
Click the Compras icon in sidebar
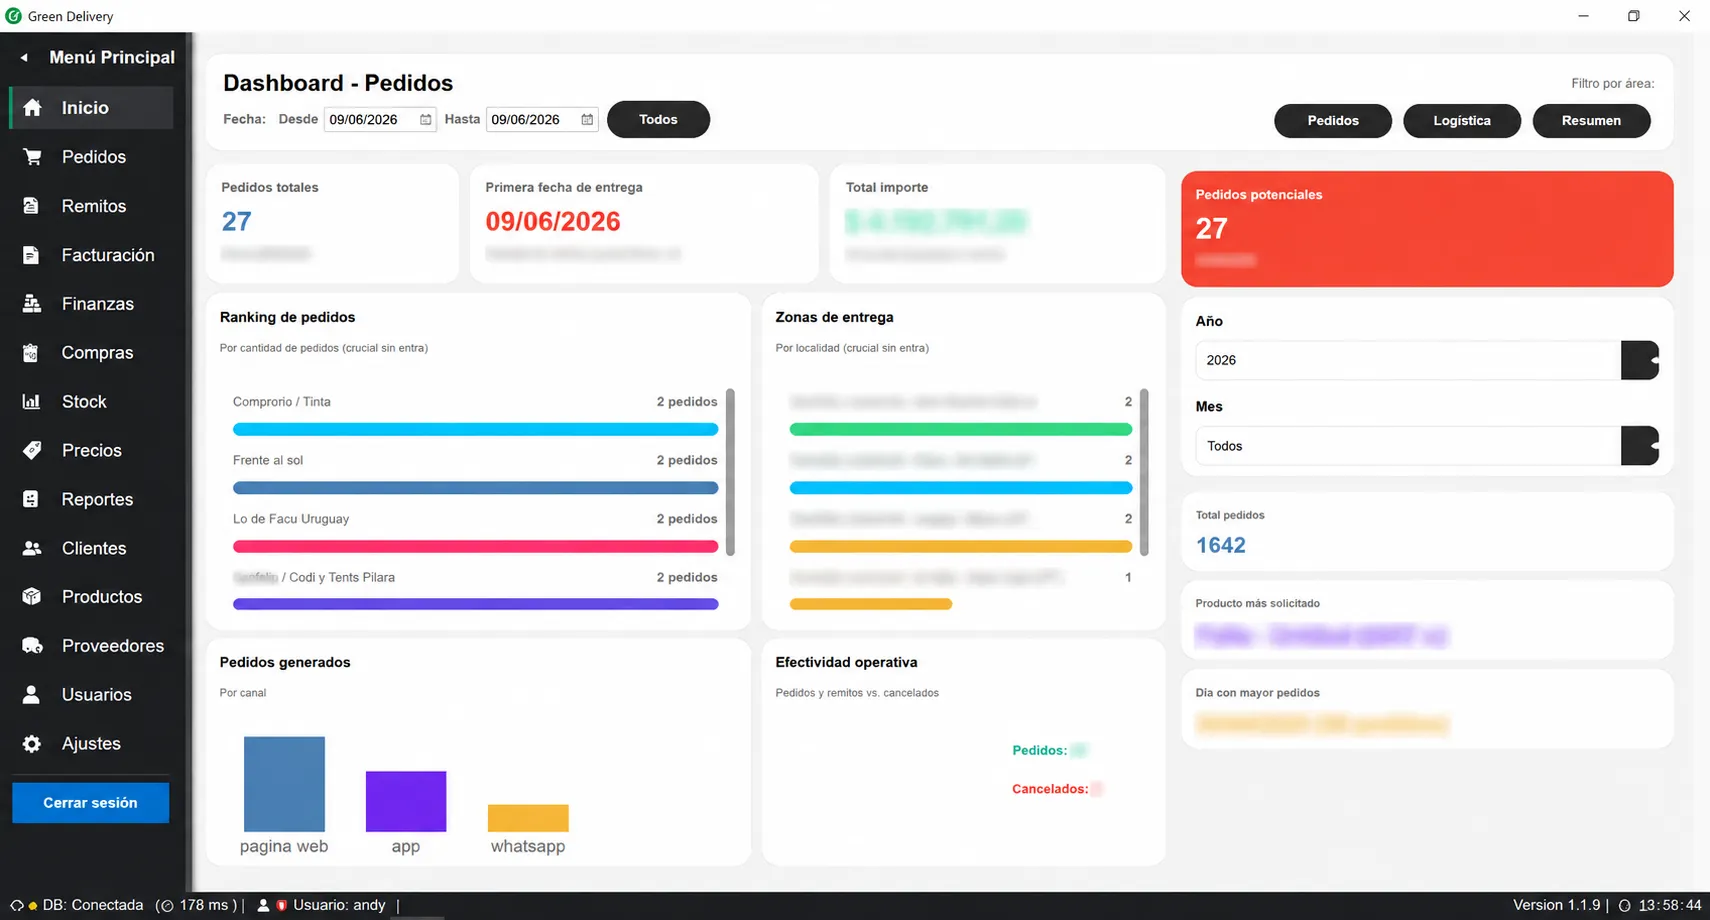tap(31, 353)
